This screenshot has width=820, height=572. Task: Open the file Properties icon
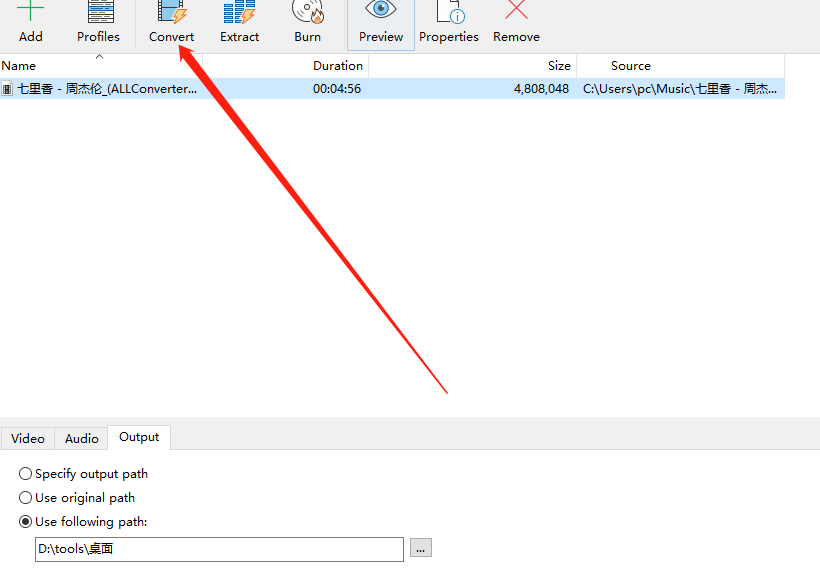point(450,12)
